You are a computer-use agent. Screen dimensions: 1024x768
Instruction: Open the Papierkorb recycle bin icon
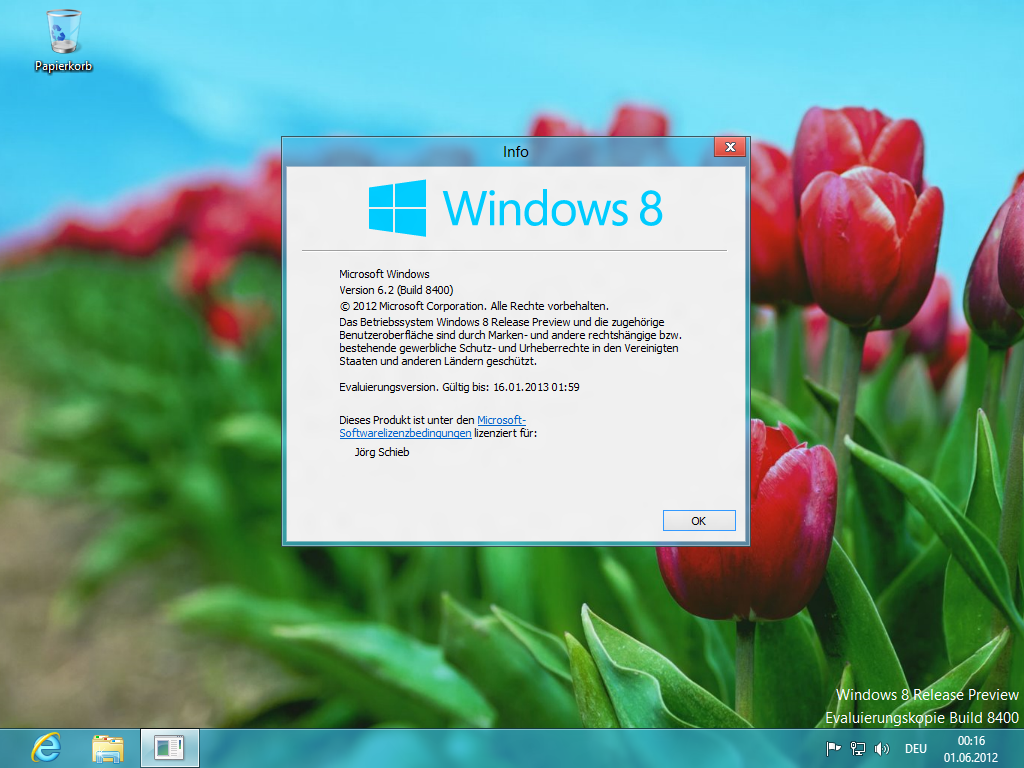pos(63,40)
